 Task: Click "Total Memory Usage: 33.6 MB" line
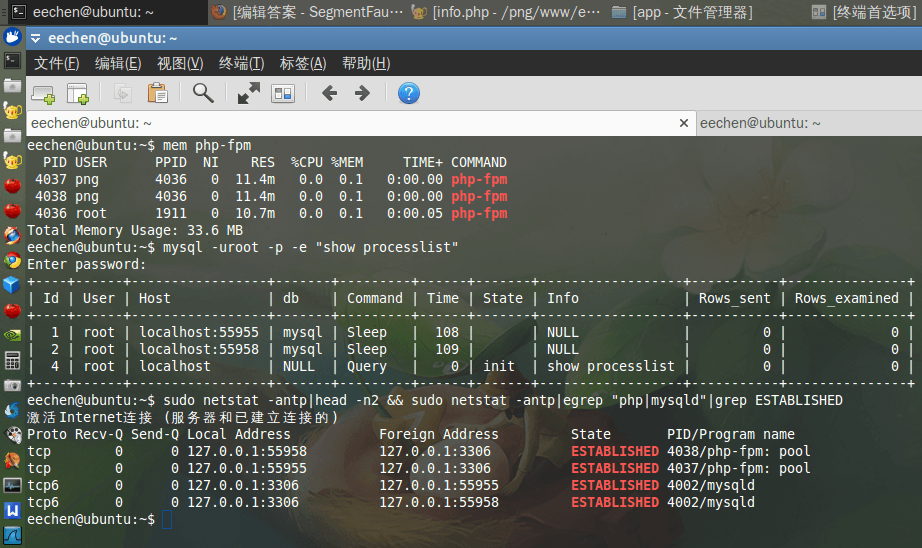pyautogui.click(x=135, y=230)
